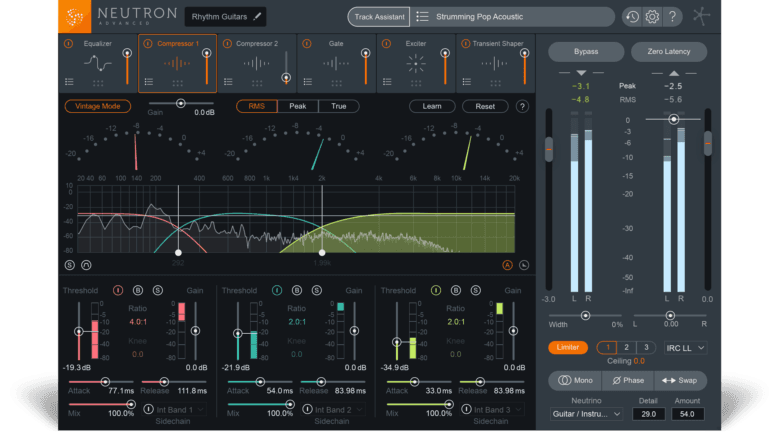This screenshot has width=779, height=437.
Task: Open the preset list icon beside Strumming Pop Acoustic
Action: click(422, 17)
